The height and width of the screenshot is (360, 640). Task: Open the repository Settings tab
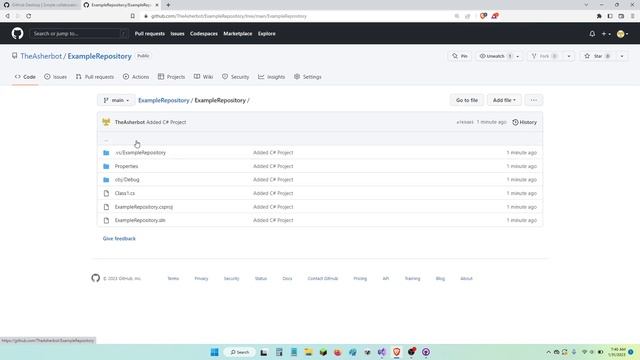pyautogui.click(x=308, y=77)
